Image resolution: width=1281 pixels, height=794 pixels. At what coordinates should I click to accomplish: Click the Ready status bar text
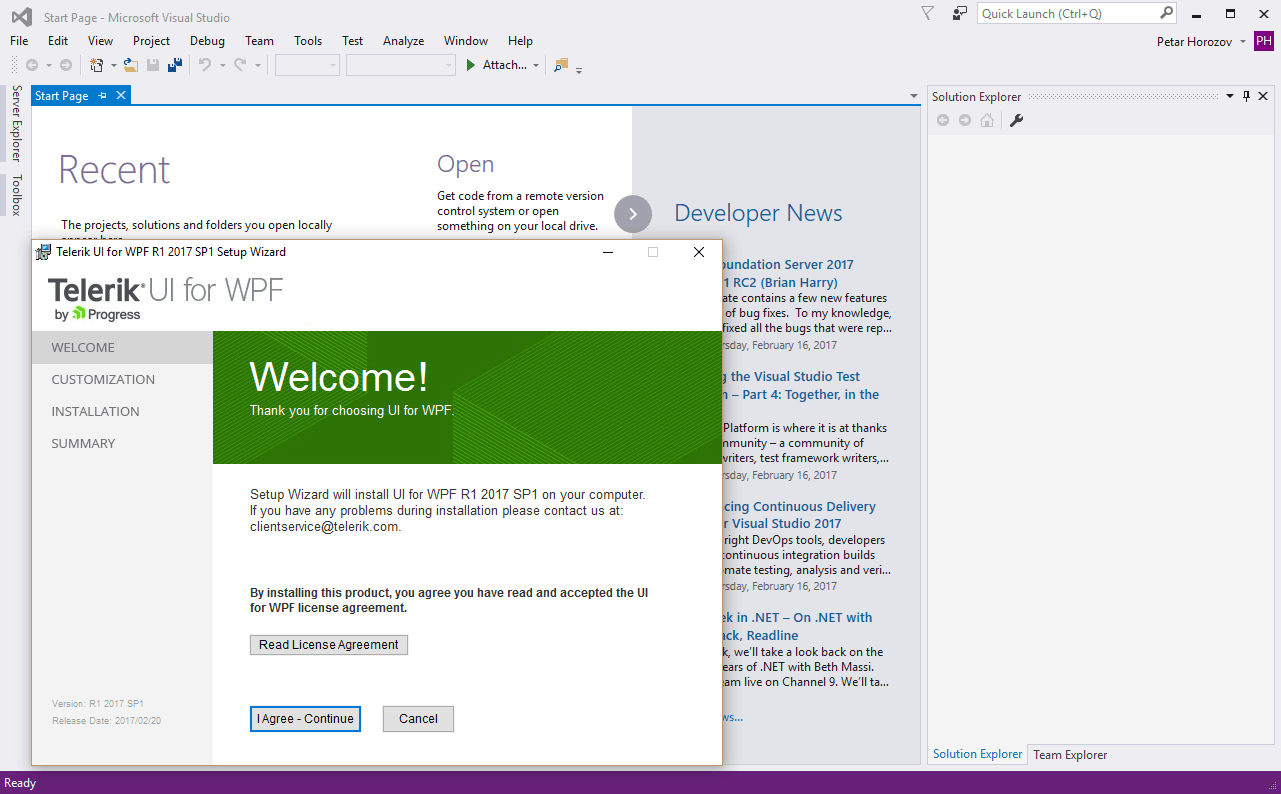tap(20, 783)
